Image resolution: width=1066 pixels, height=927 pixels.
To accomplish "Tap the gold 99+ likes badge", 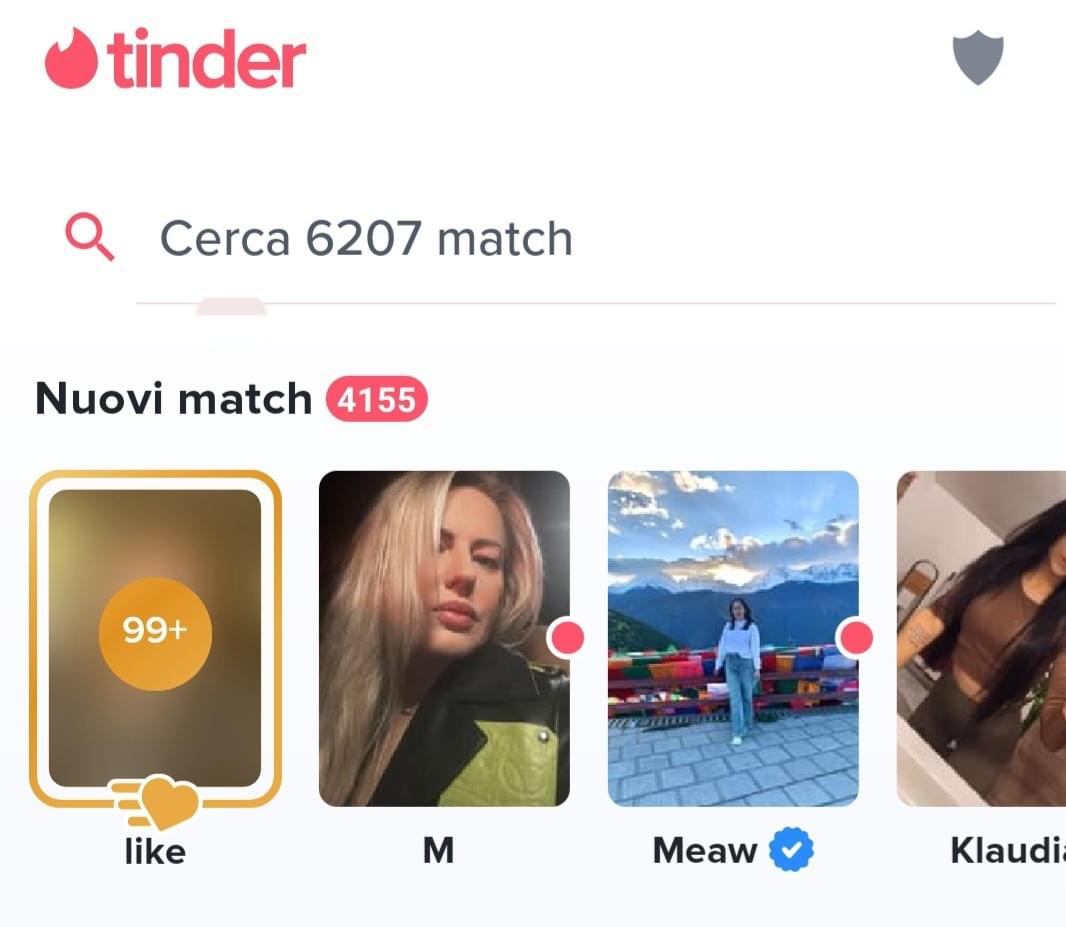I will [155, 633].
